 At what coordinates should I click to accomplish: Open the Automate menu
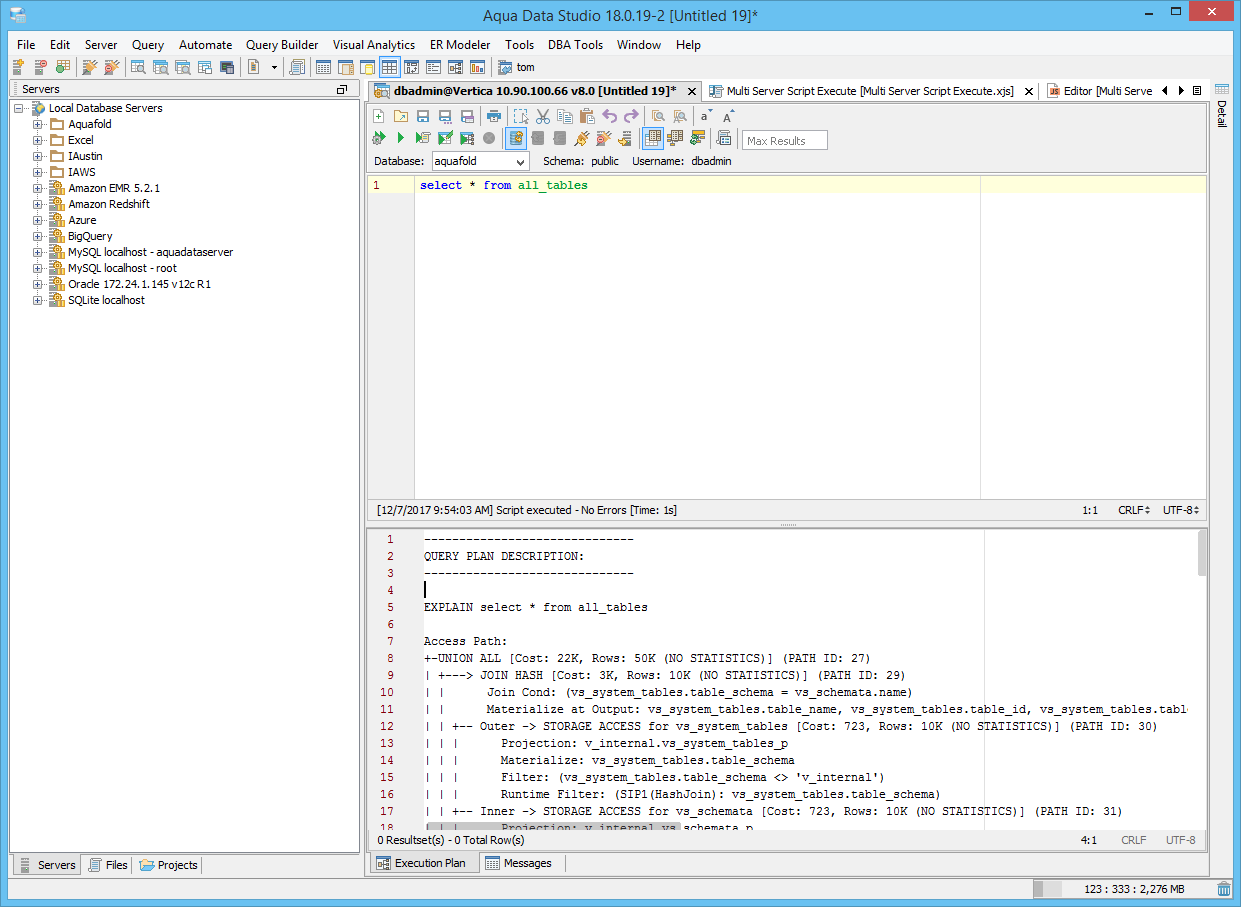pyautogui.click(x=205, y=45)
